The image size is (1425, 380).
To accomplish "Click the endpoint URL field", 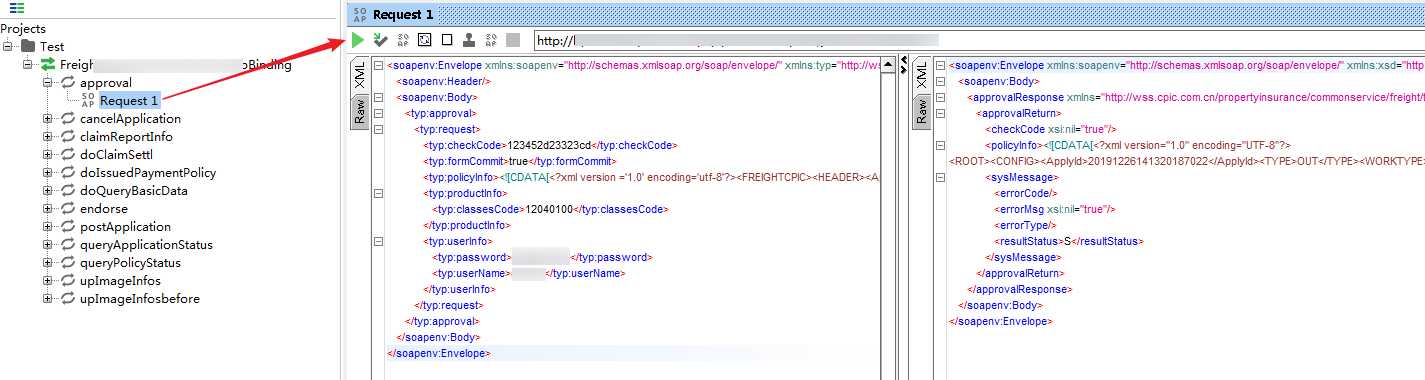I will [x=979, y=41].
